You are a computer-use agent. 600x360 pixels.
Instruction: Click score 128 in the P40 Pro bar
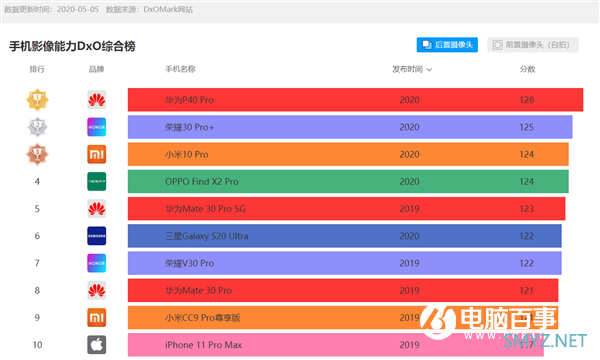(527, 100)
